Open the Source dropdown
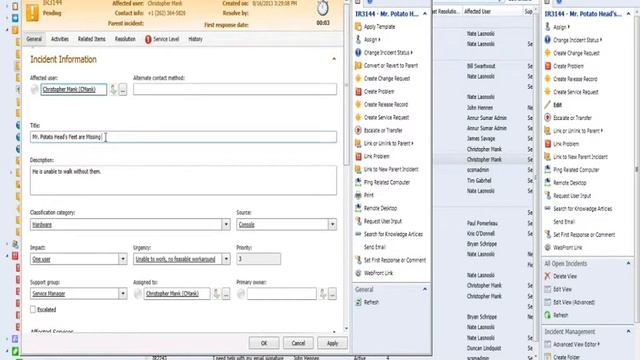Viewport: 640px width, 360px height. [332, 224]
